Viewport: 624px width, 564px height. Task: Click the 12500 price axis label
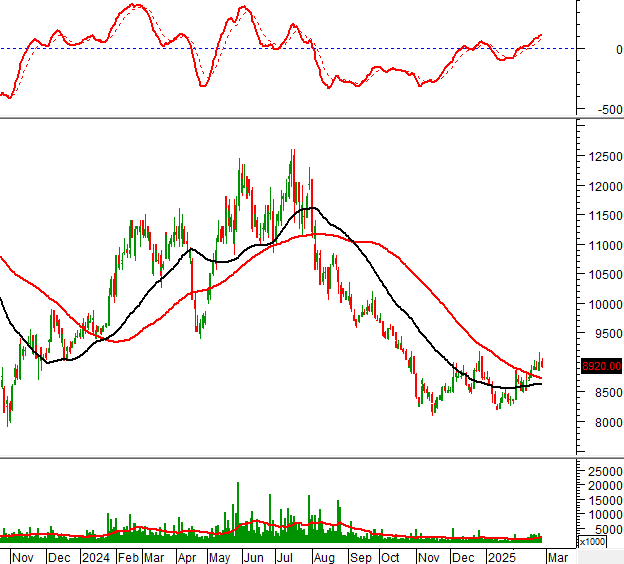pyautogui.click(x=601, y=157)
